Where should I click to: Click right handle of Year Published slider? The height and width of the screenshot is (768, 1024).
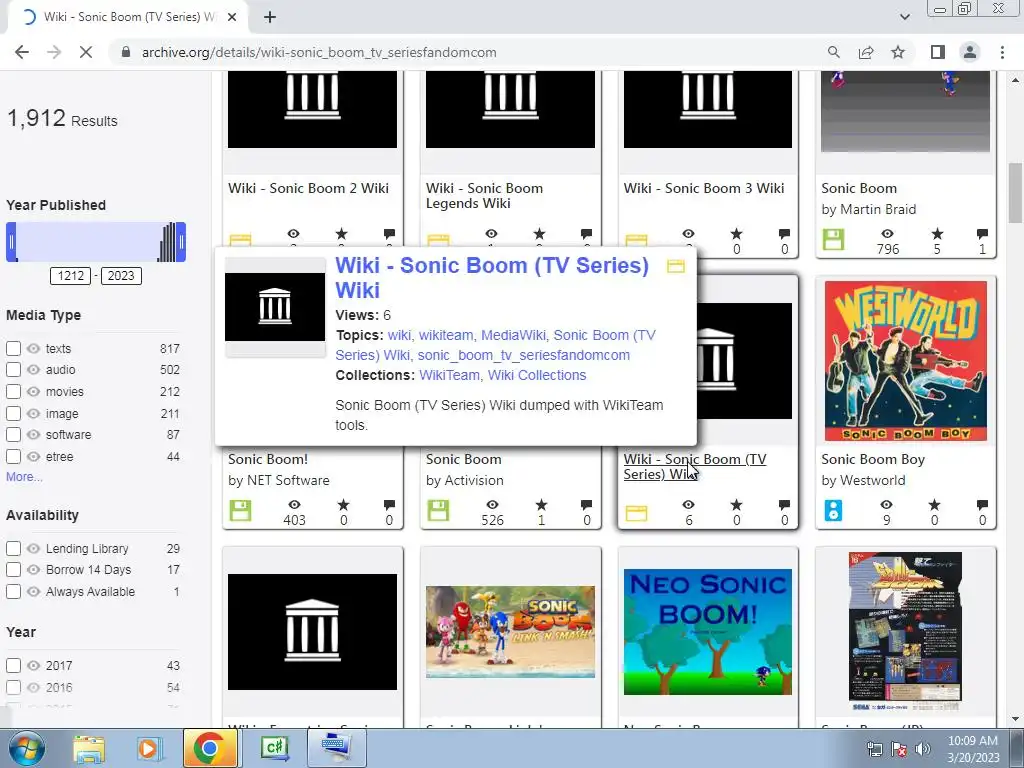pos(181,242)
